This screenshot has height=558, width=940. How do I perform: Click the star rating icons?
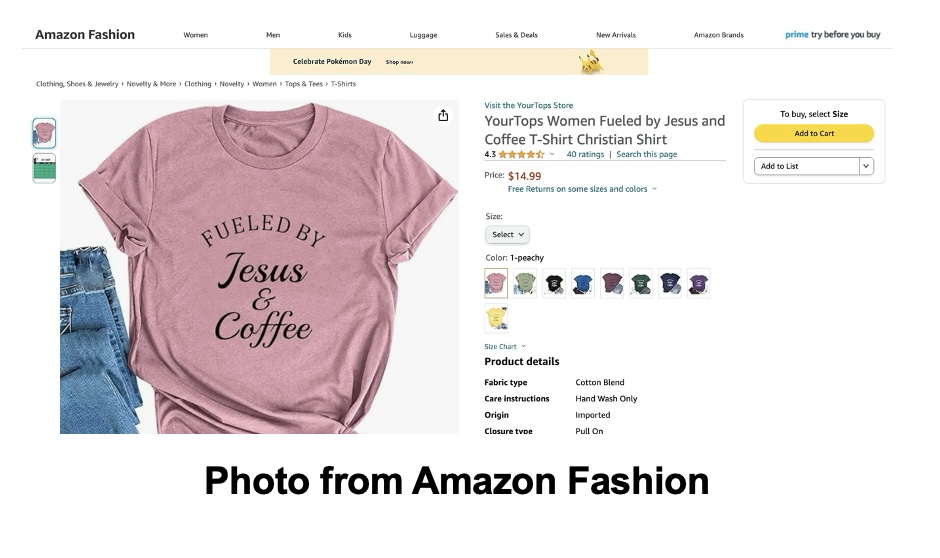(521, 155)
